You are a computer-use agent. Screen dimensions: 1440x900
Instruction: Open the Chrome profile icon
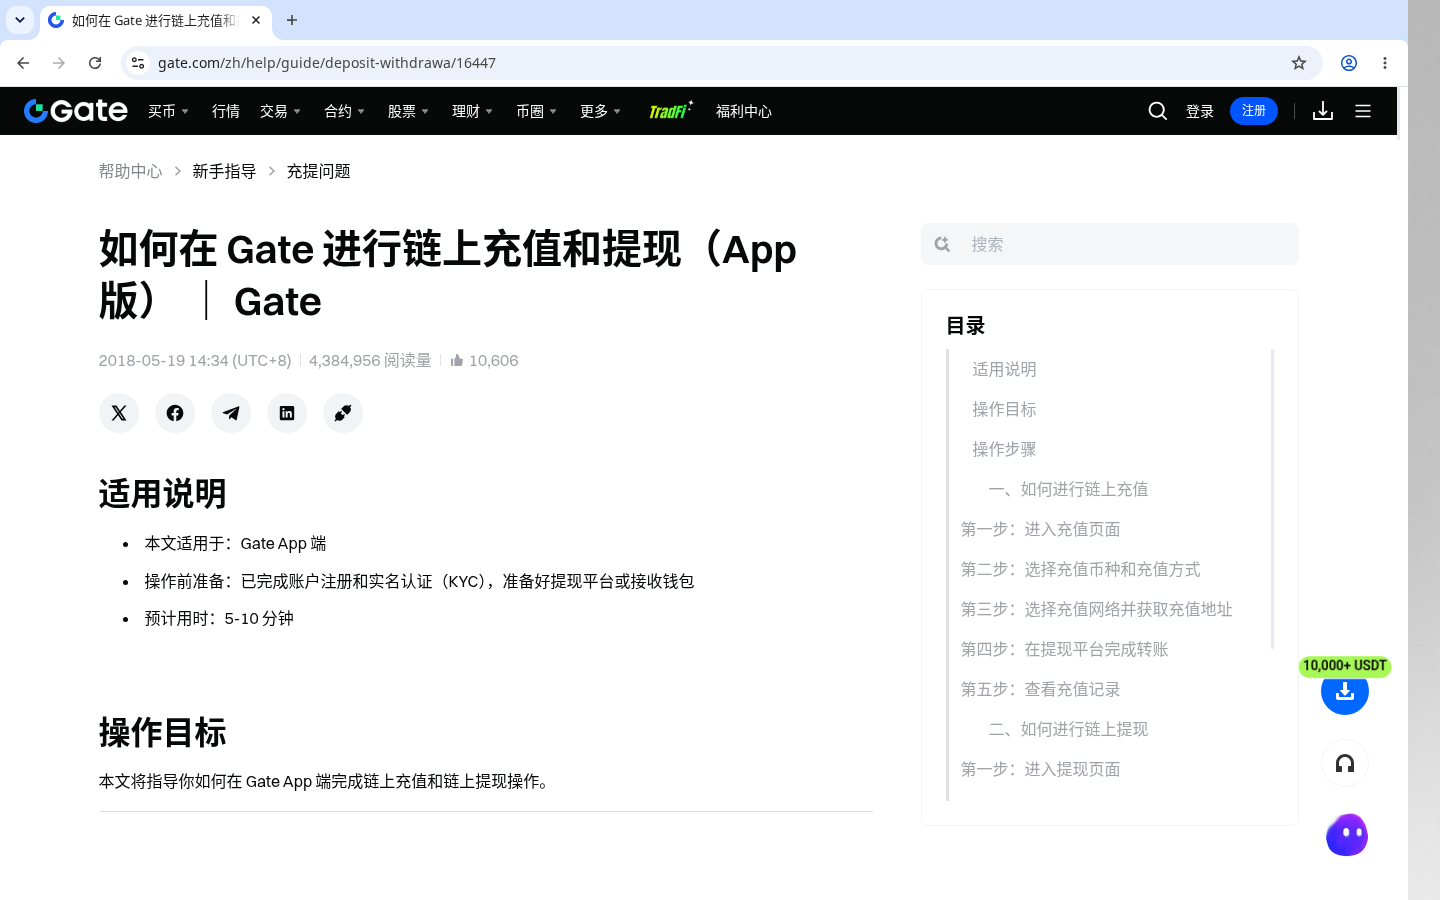coord(1349,63)
